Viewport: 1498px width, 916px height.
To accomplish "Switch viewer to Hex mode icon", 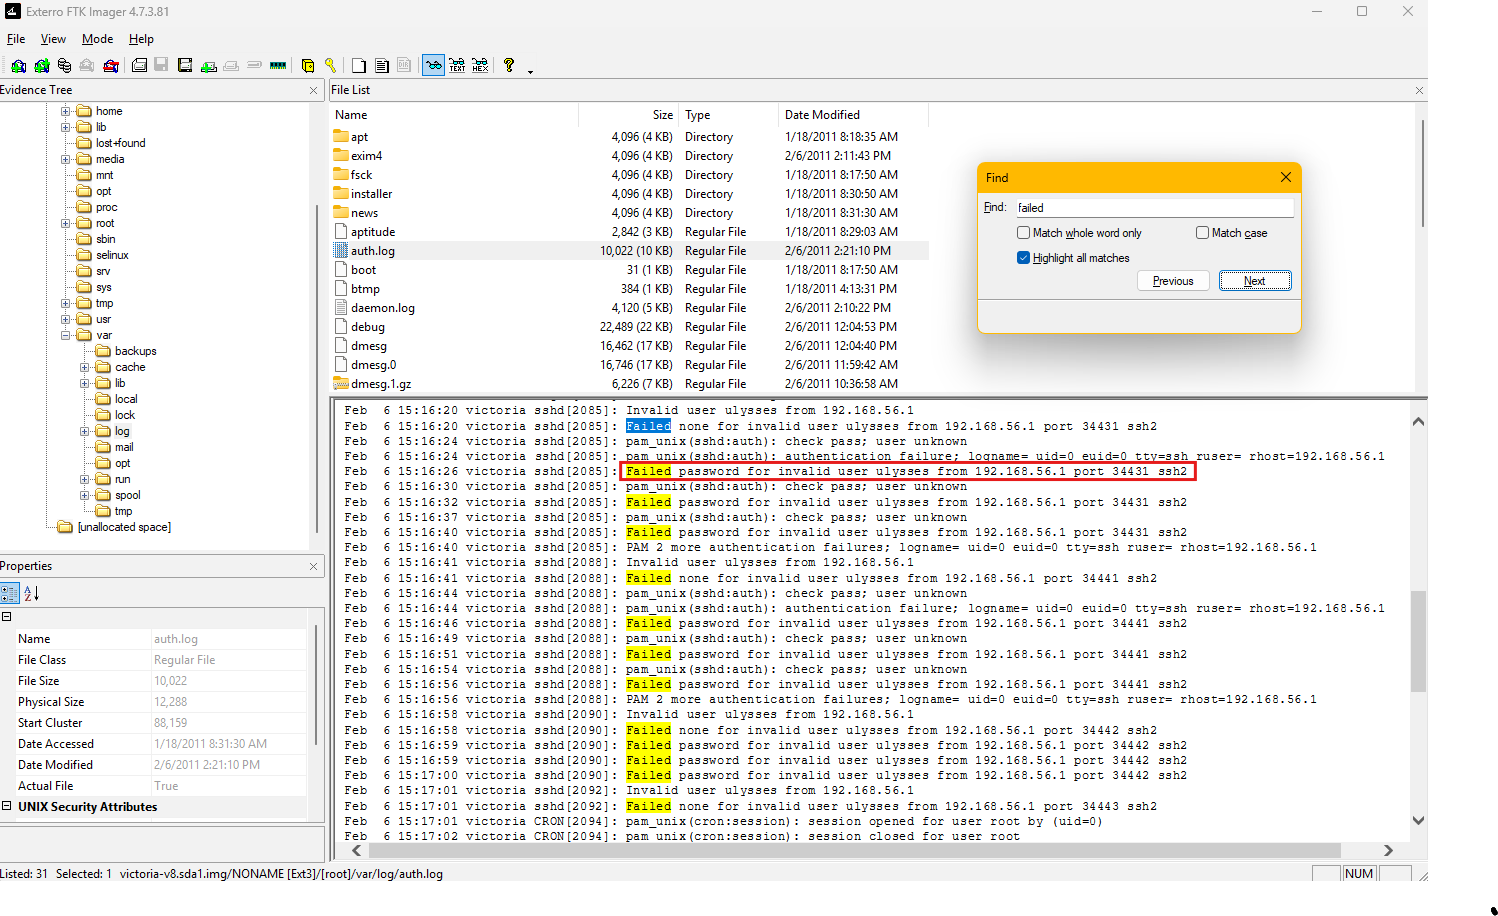I will tap(480, 66).
